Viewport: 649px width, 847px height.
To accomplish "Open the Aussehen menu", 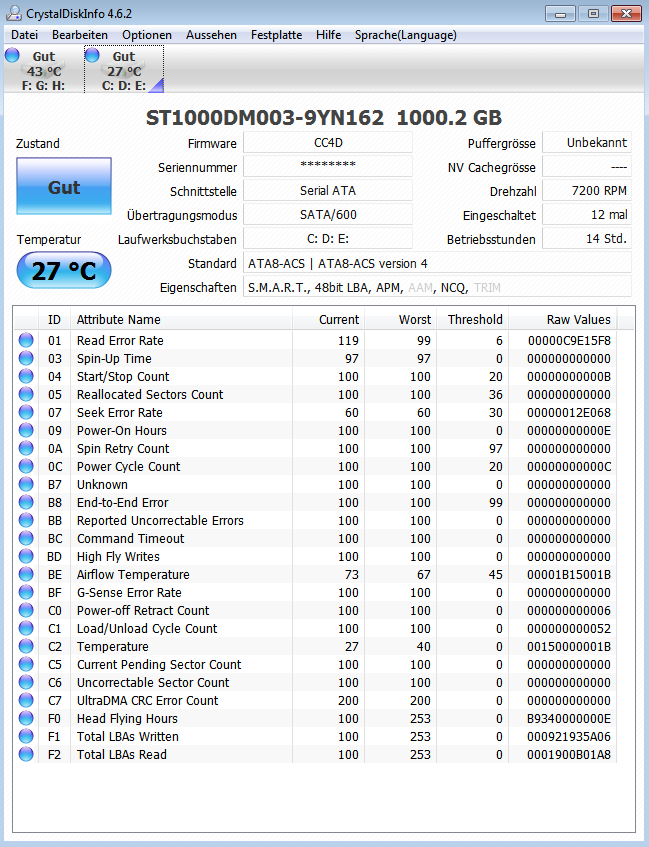I will (x=211, y=35).
